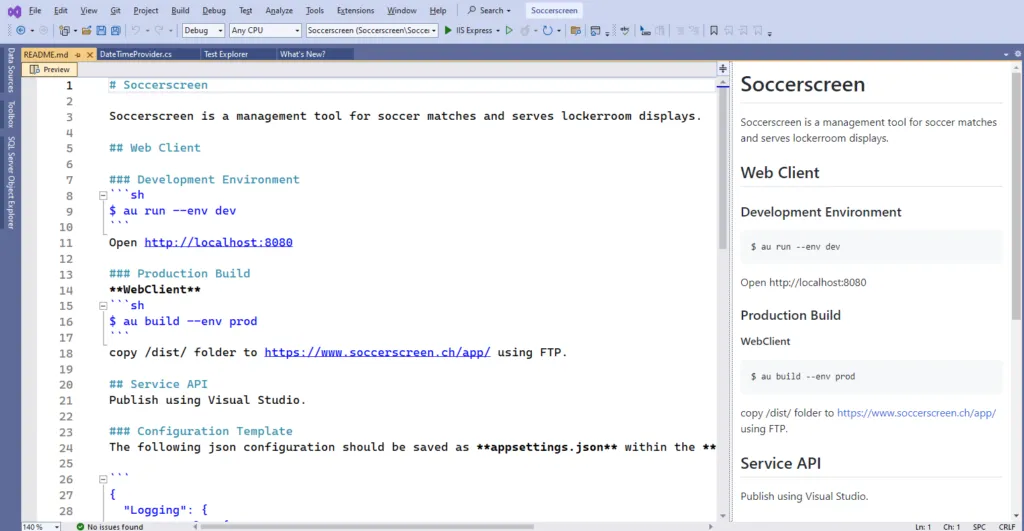The width and height of the screenshot is (1024, 531).
Task: Open a file with the folder icon
Action: pos(86,31)
